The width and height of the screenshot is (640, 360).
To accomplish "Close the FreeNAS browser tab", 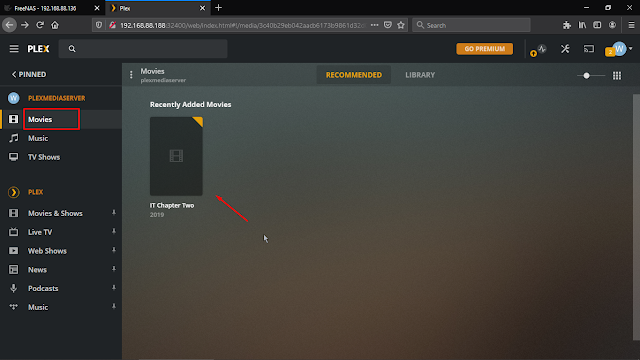I will (97, 8).
